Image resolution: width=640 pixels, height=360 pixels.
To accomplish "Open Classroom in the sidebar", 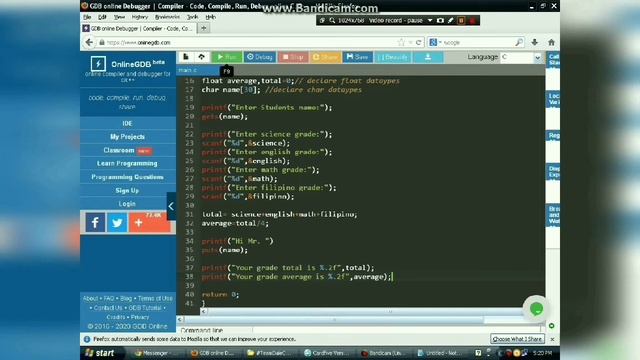I will (x=127, y=150).
